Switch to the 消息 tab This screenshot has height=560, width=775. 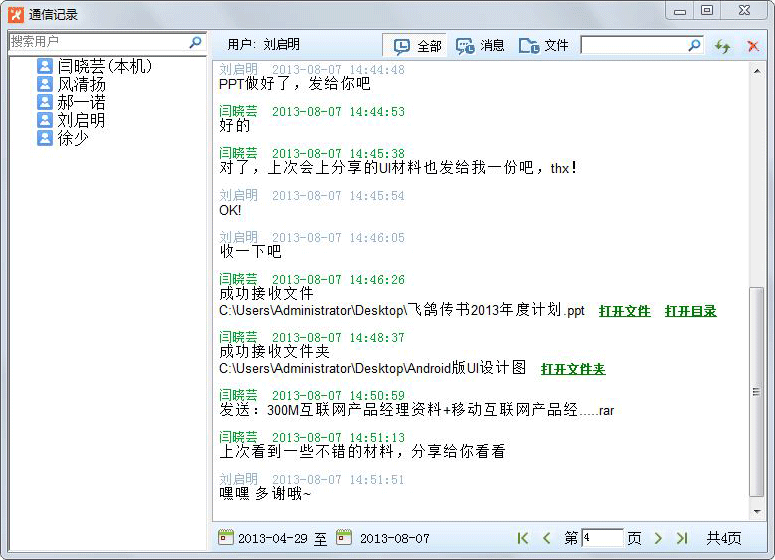tap(479, 46)
